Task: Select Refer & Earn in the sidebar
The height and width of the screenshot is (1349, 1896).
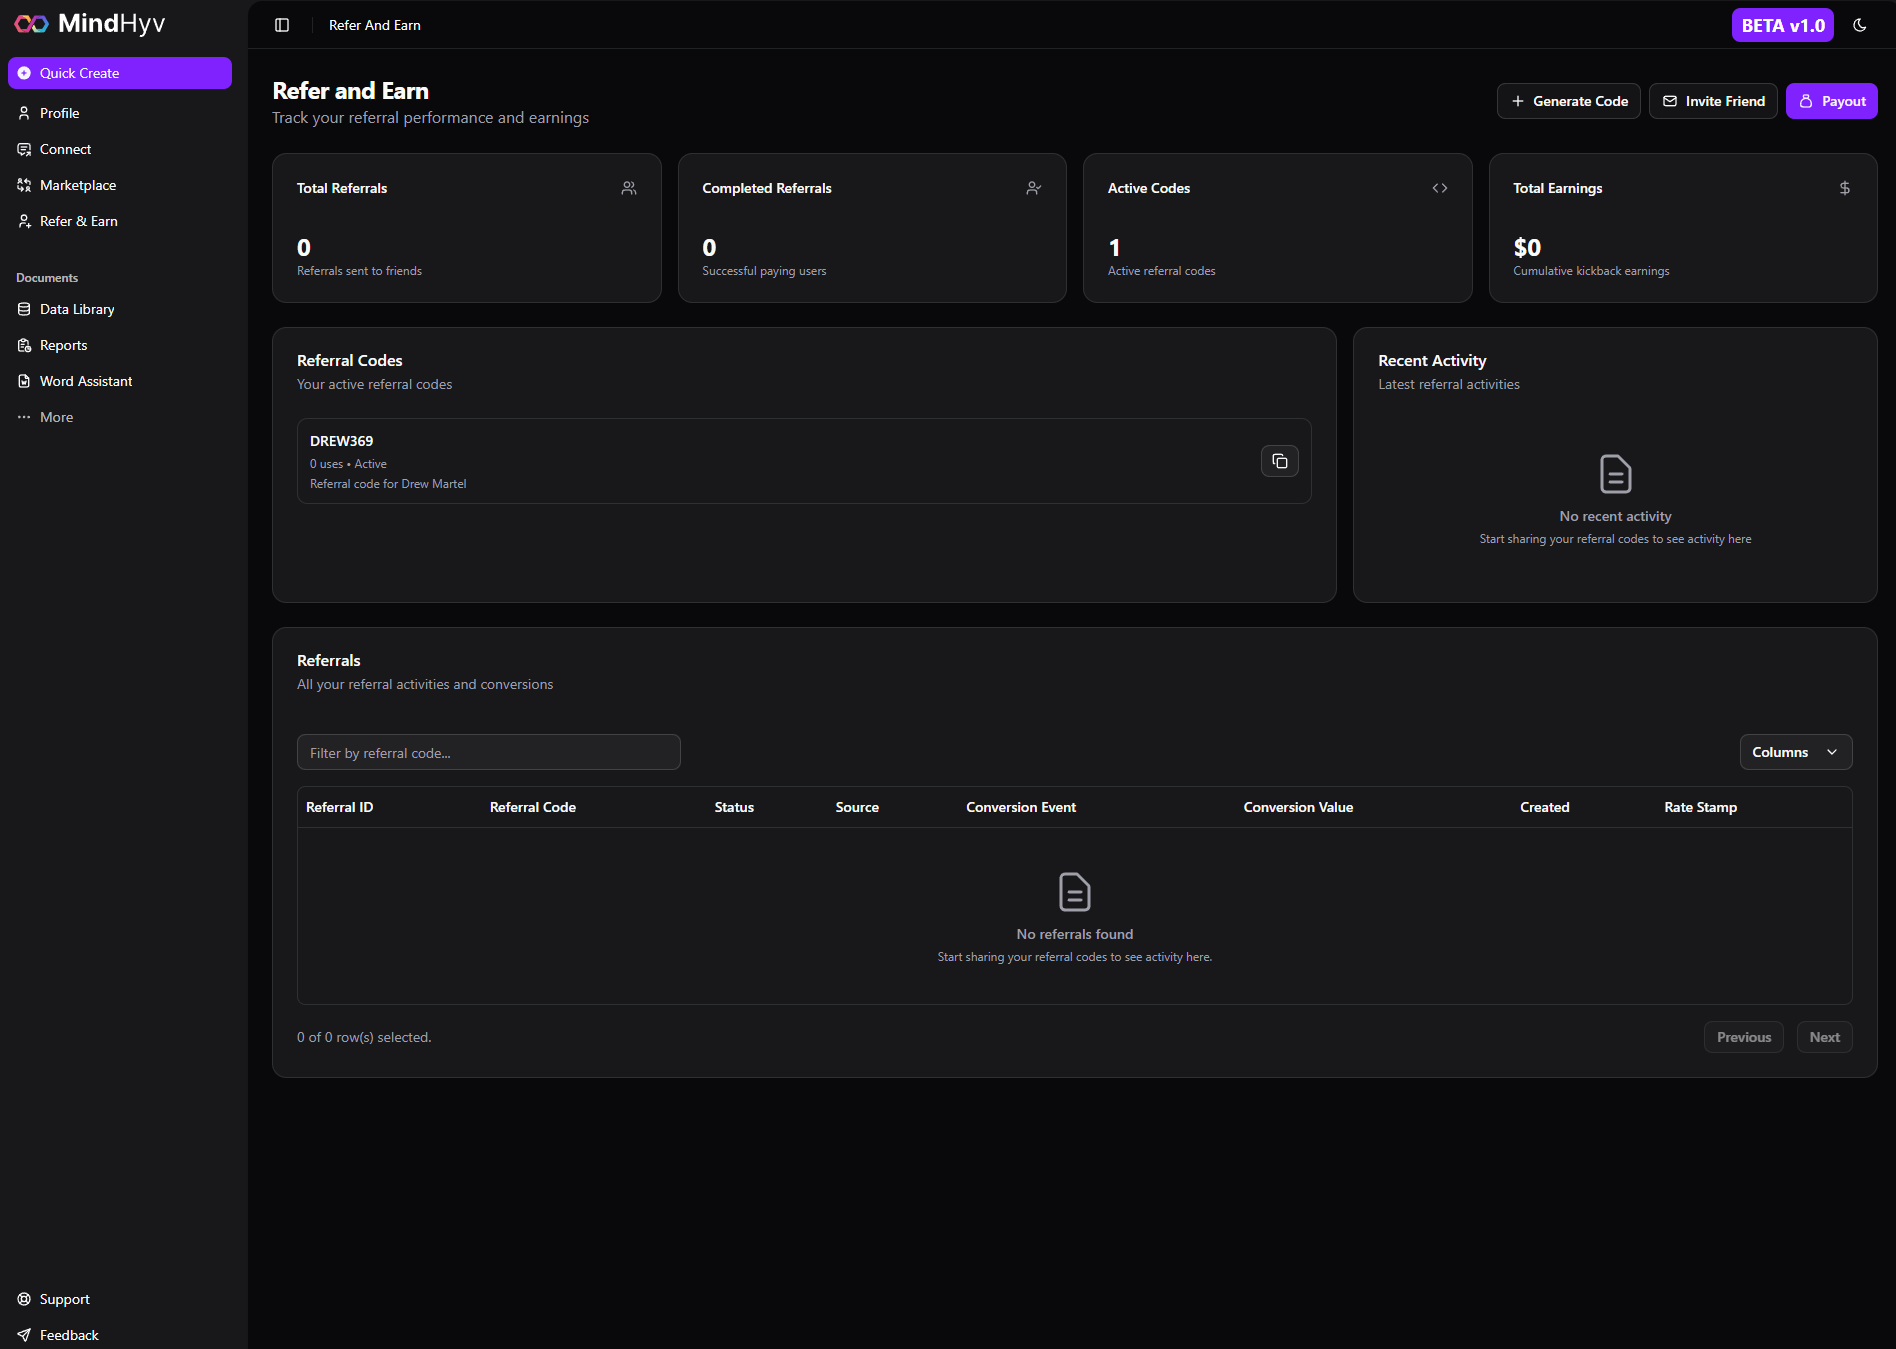Action: tap(120, 221)
